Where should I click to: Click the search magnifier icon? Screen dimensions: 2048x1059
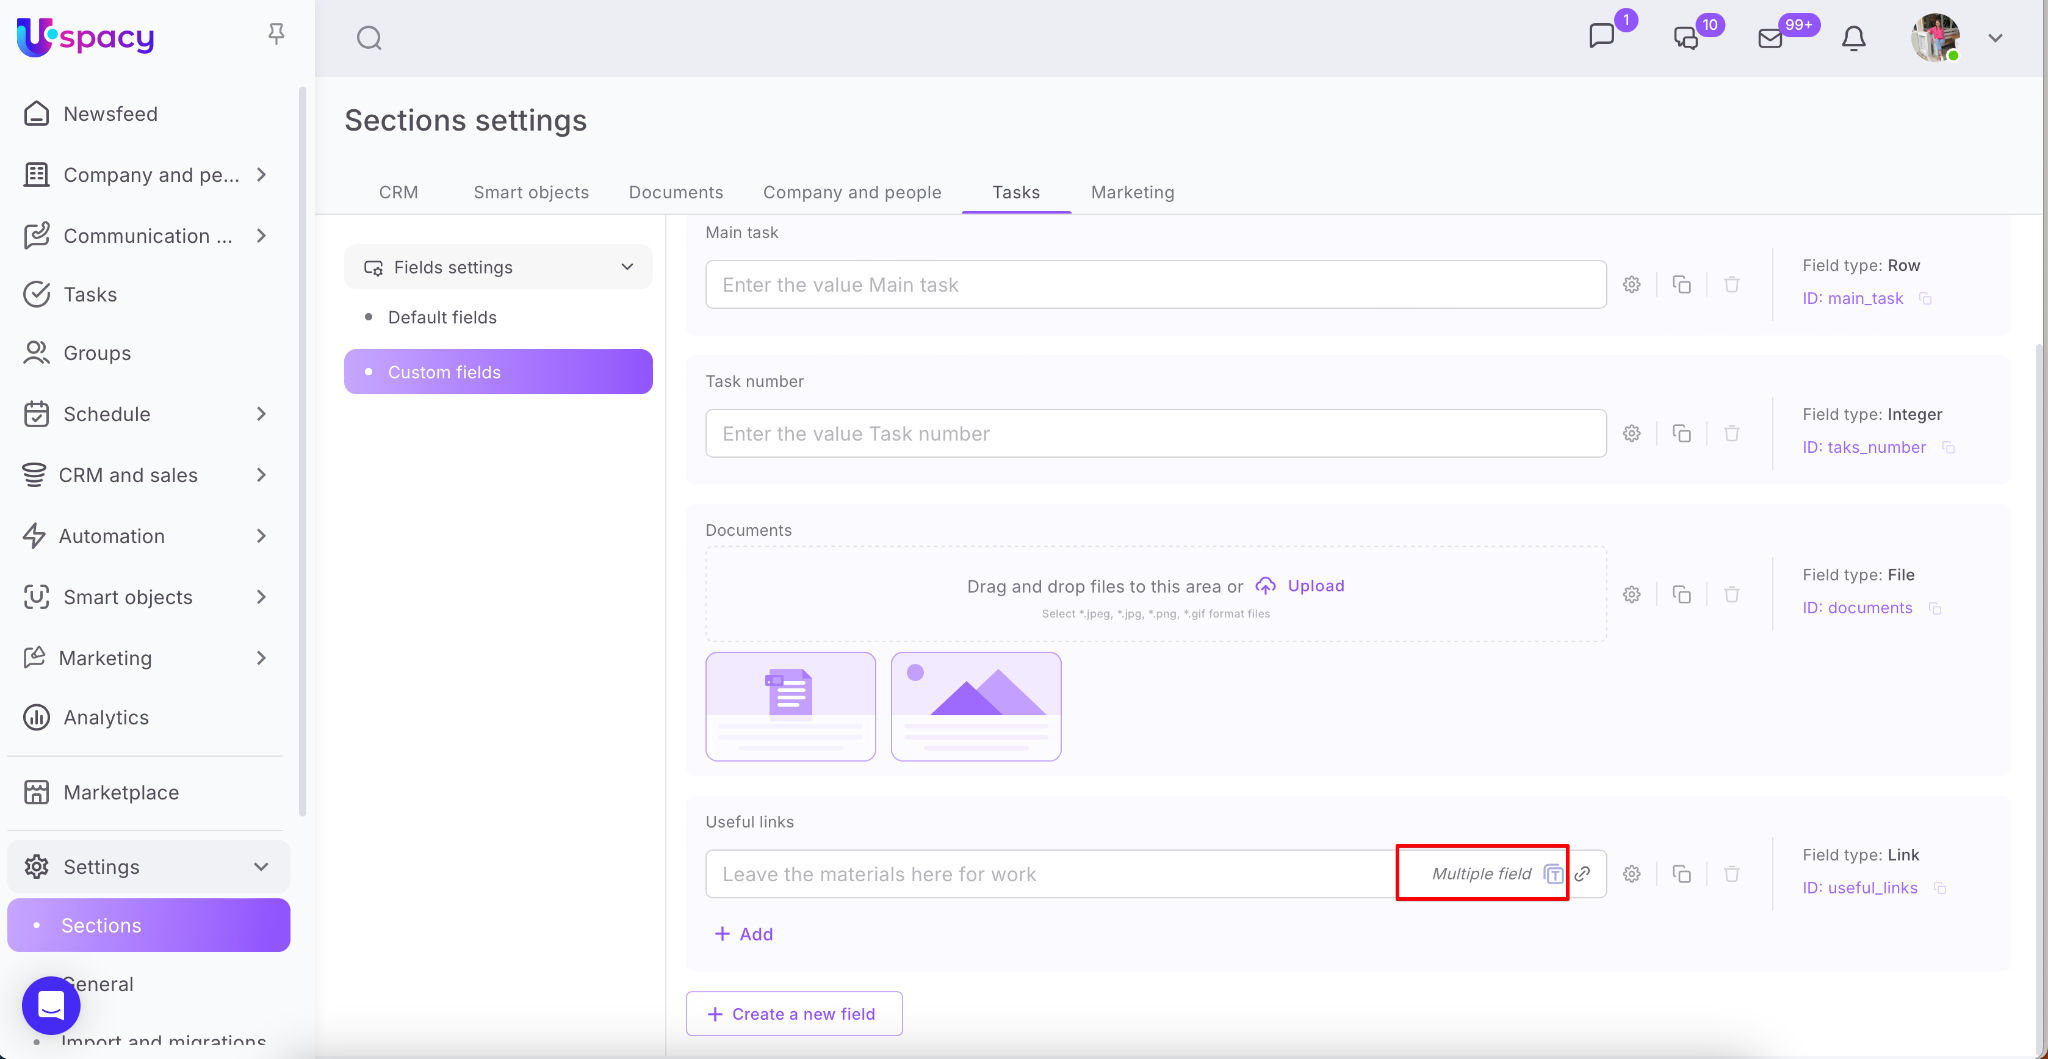[369, 38]
